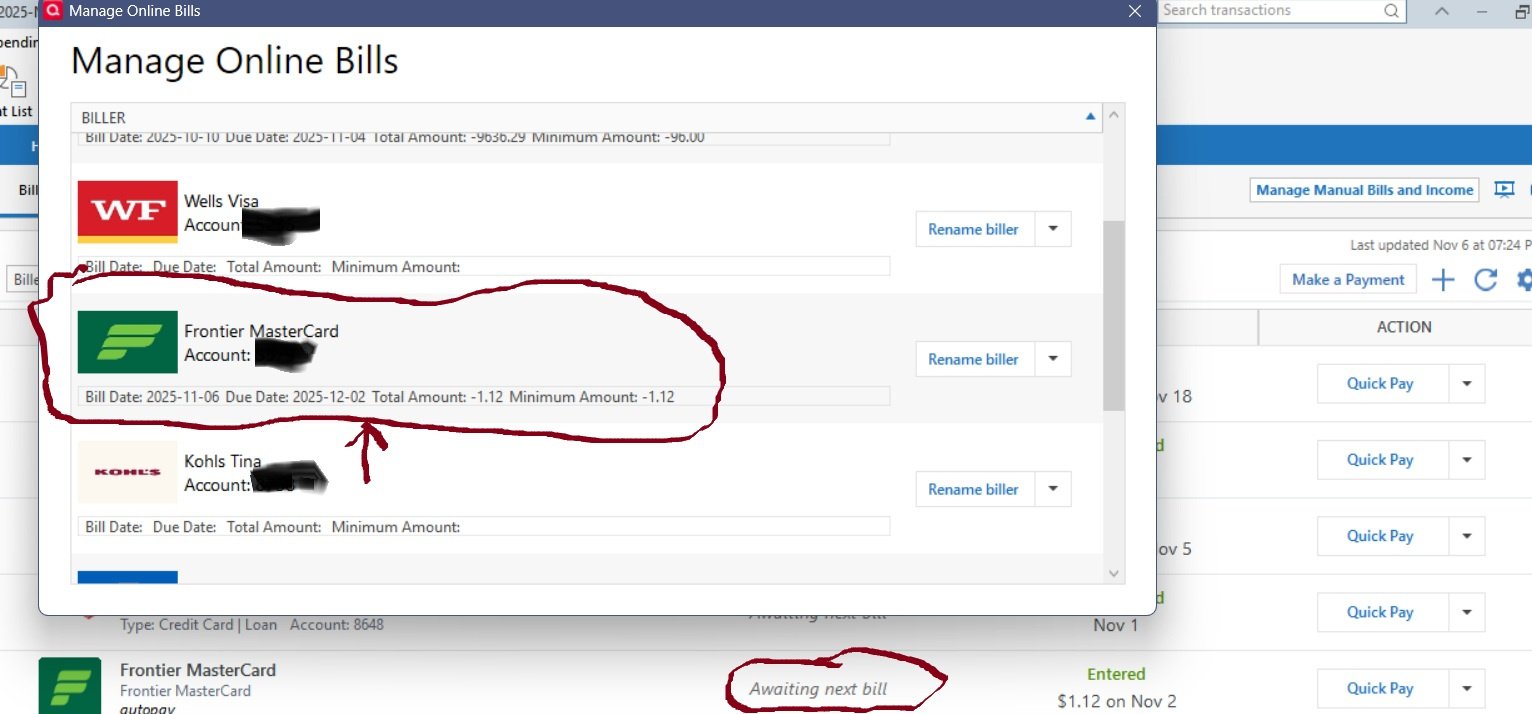Click the Make a Payment button

[x=1348, y=280]
